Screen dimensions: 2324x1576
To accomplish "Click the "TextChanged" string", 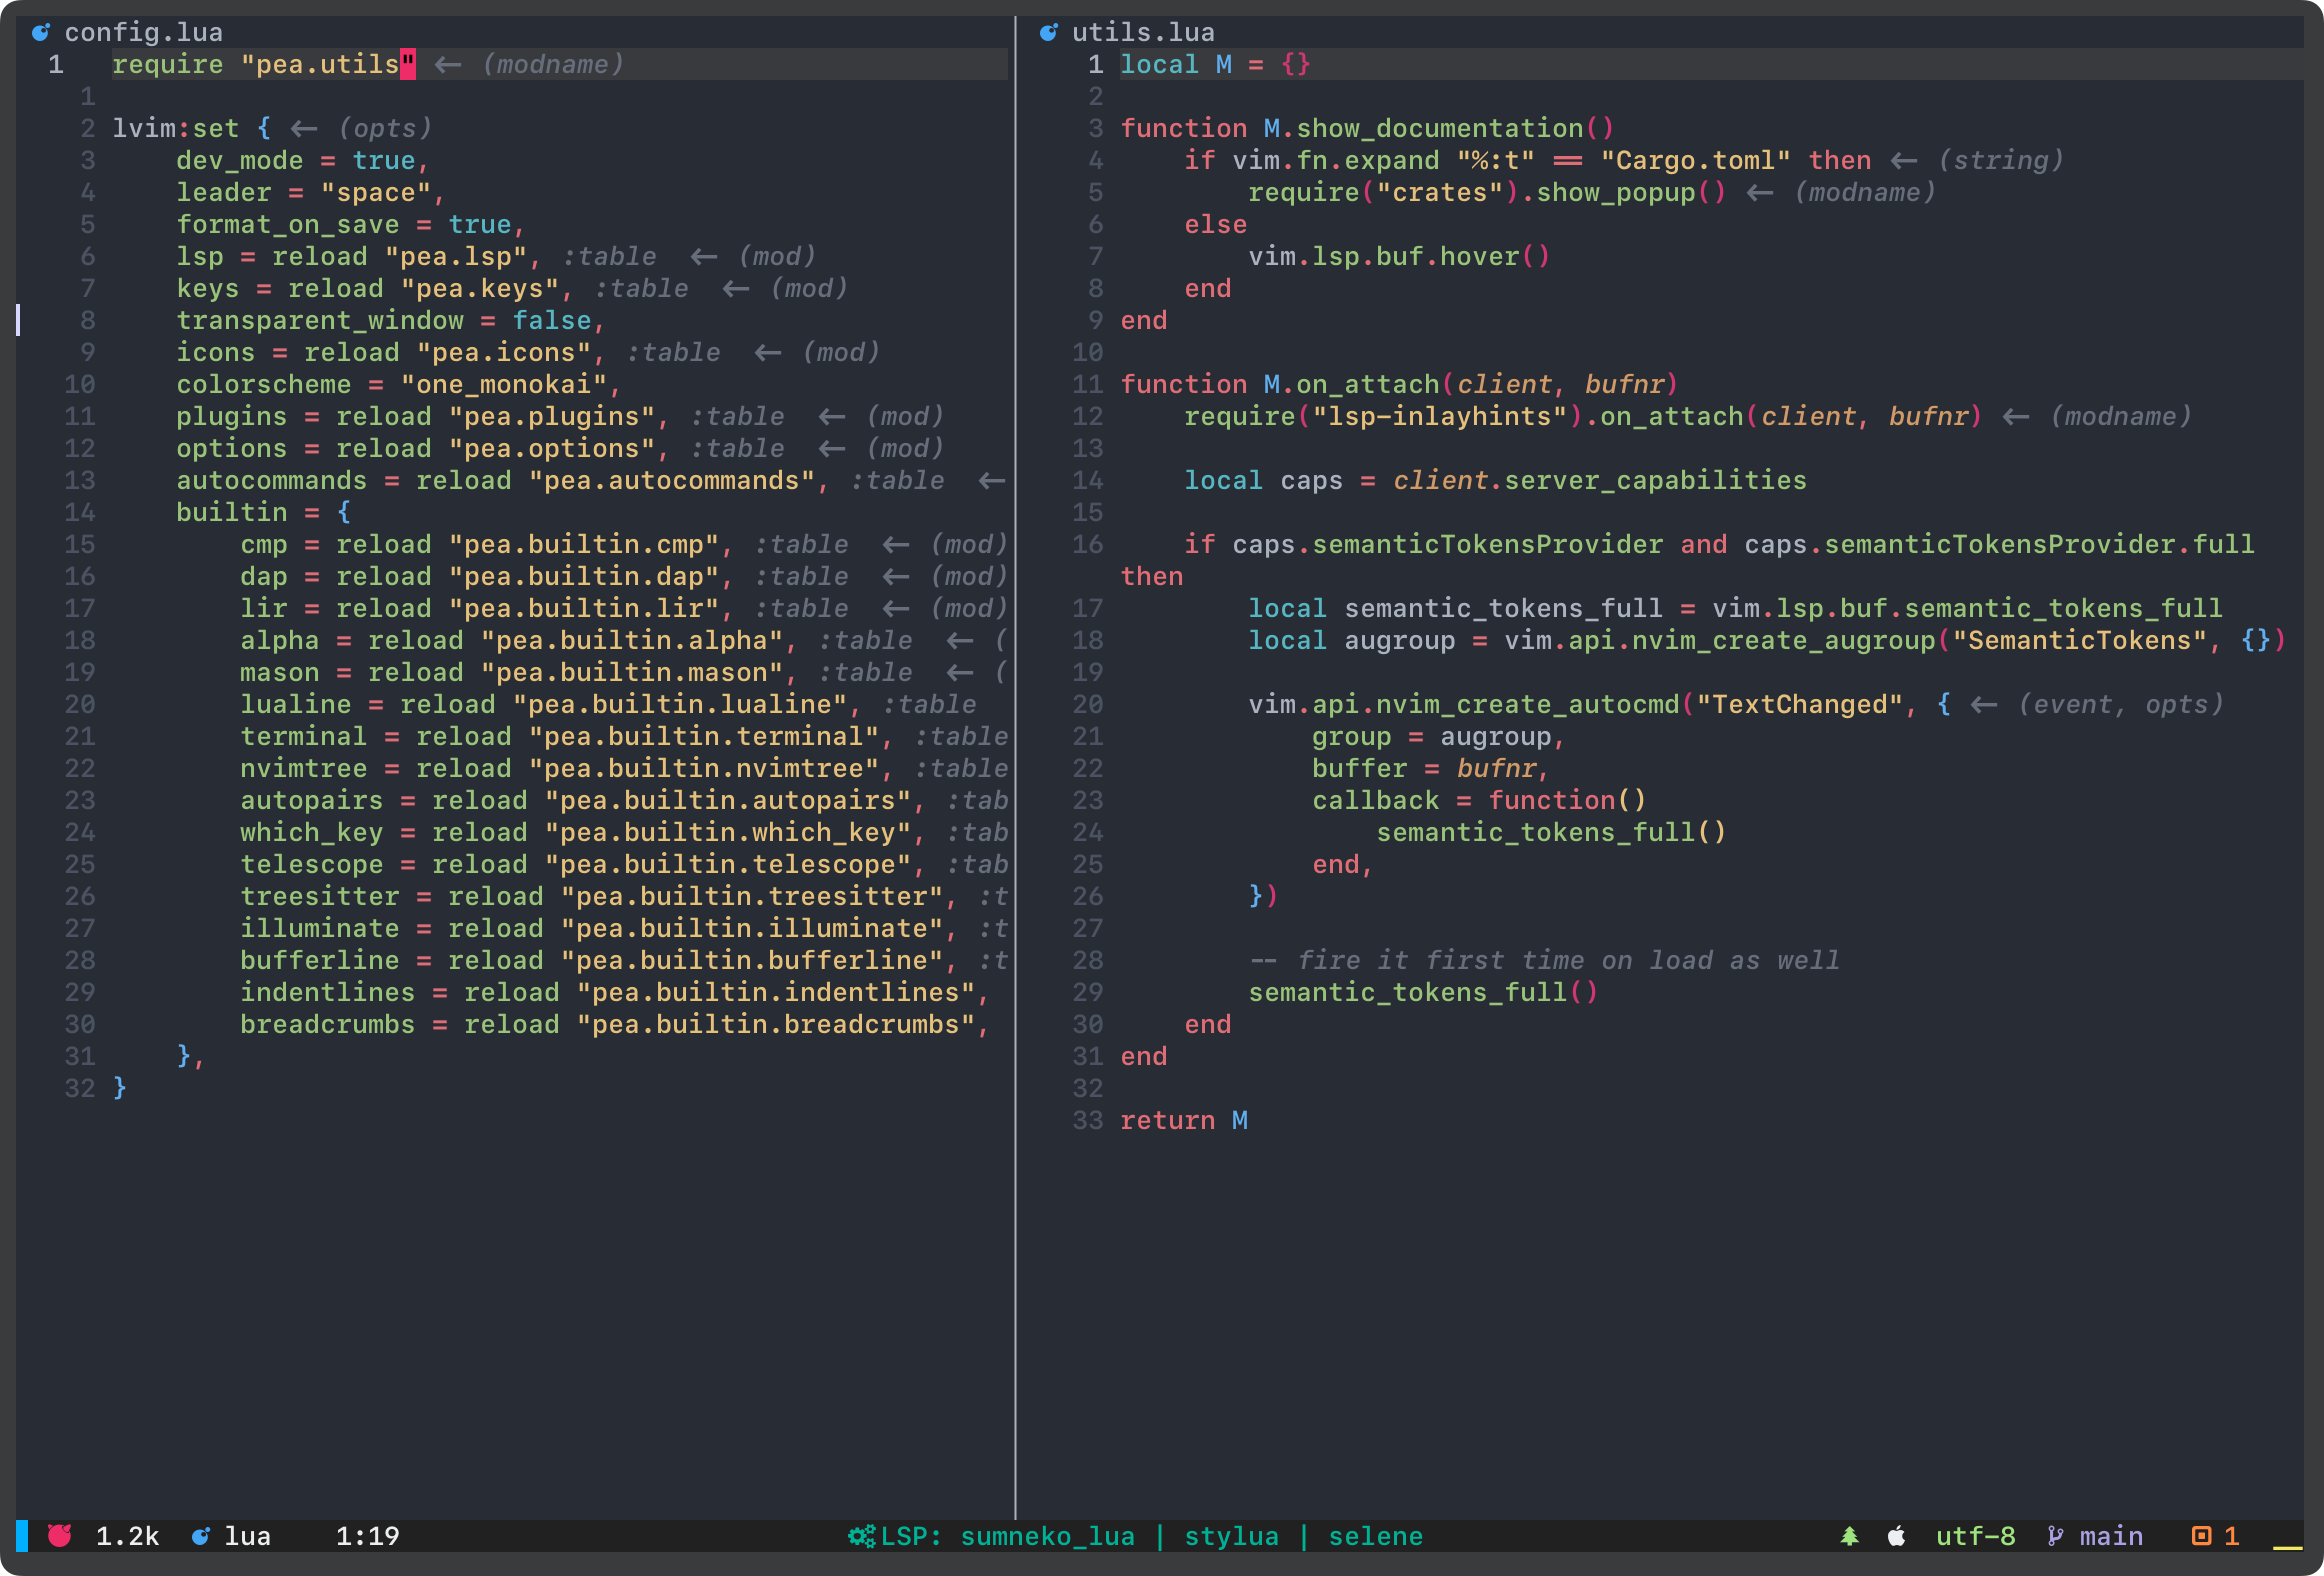I will (x=1800, y=704).
